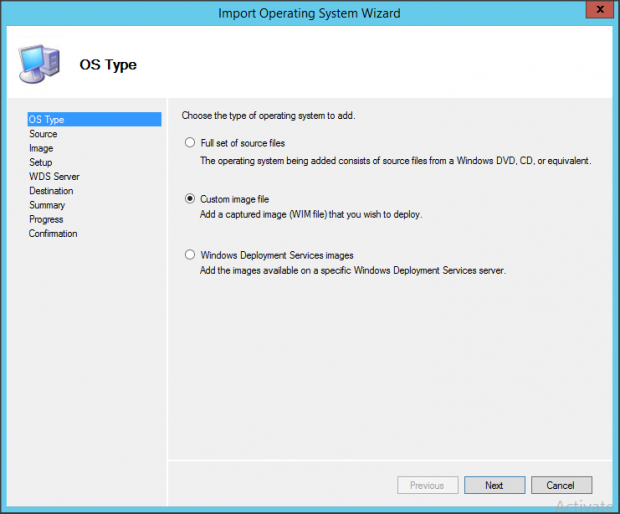This screenshot has width=620, height=514.
Task: Pick Windows Deployment Services images option
Action: (x=190, y=255)
